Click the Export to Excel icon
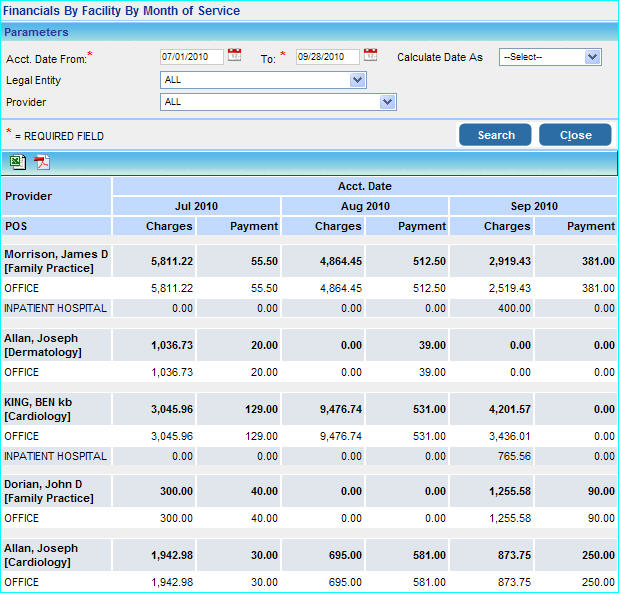 18,163
